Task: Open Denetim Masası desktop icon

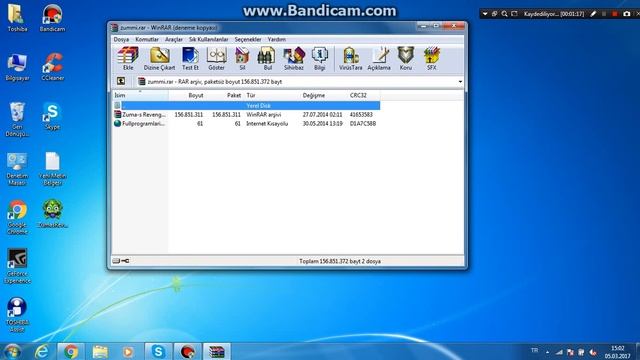Action: pos(17,169)
